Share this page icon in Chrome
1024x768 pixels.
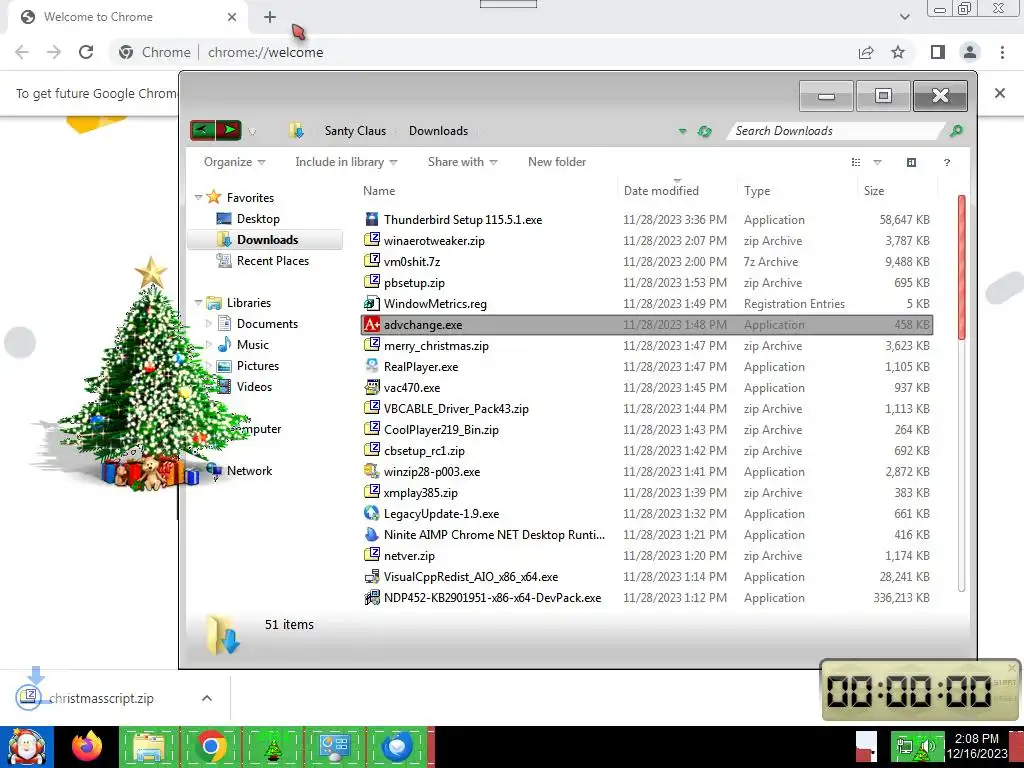pyautogui.click(x=866, y=52)
